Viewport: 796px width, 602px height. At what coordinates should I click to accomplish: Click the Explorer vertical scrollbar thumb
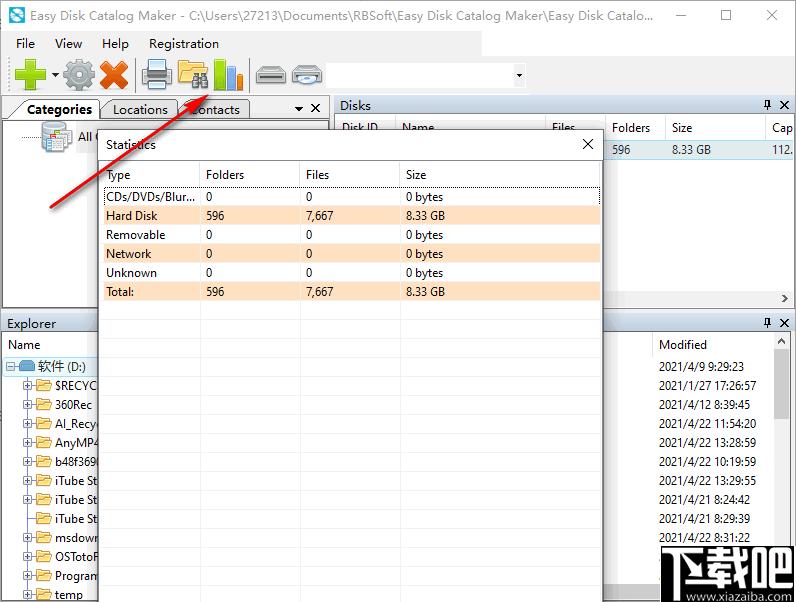(781, 383)
